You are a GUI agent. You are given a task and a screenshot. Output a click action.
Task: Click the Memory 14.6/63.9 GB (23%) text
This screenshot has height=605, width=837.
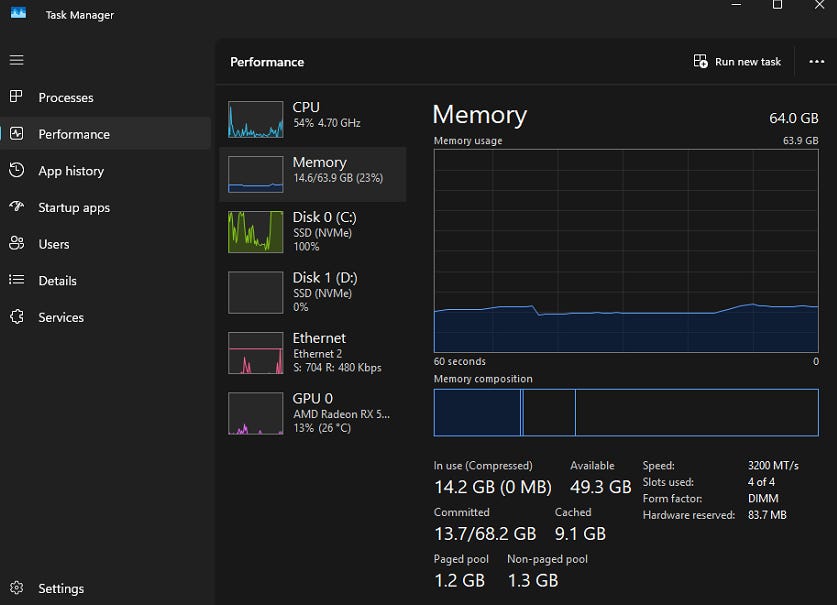pyautogui.click(x=338, y=178)
